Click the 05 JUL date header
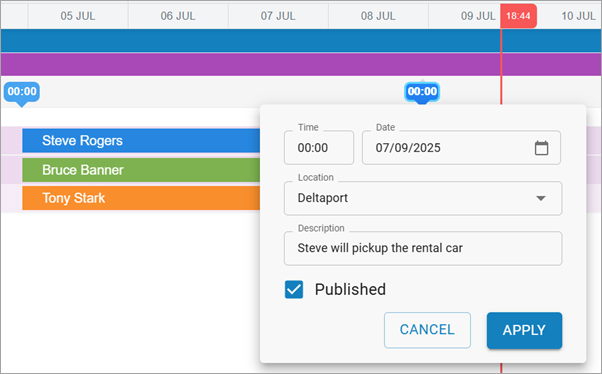This screenshot has height=374, width=602. 78,16
